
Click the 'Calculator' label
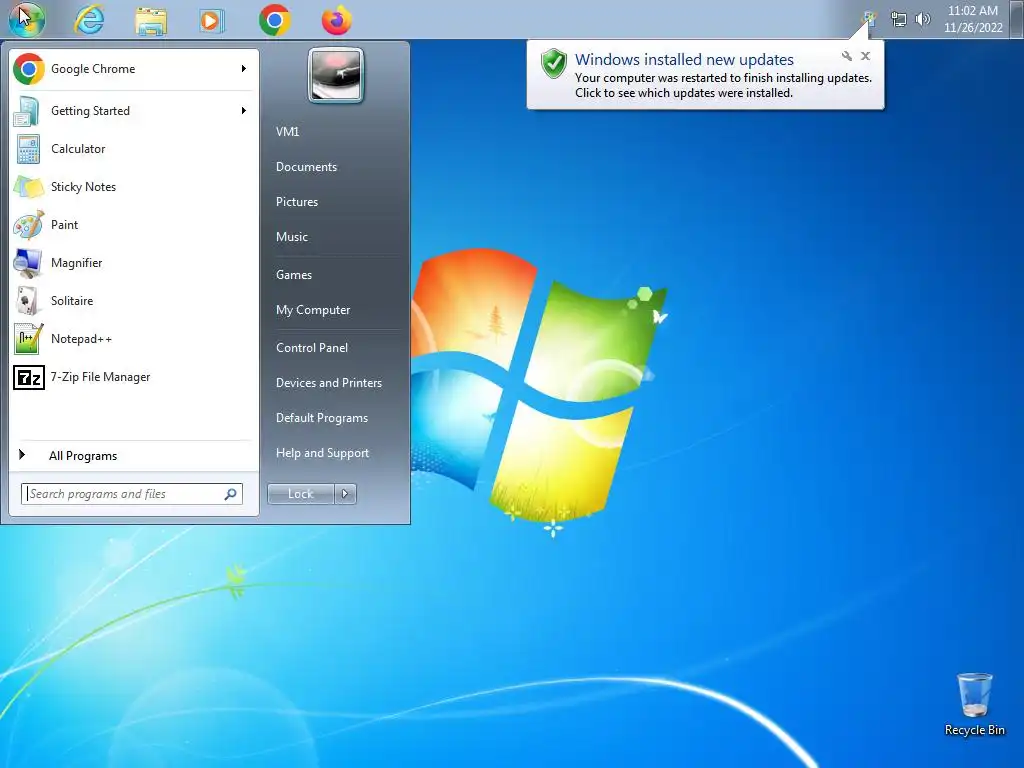pos(78,149)
